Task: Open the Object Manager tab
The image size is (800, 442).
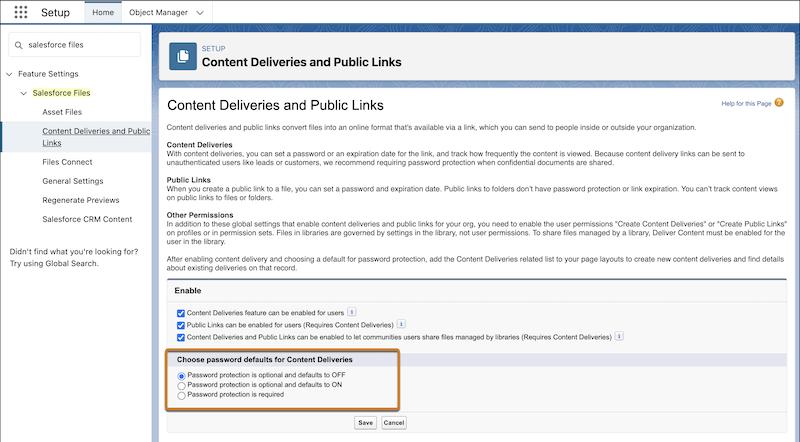Action: [x=158, y=13]
